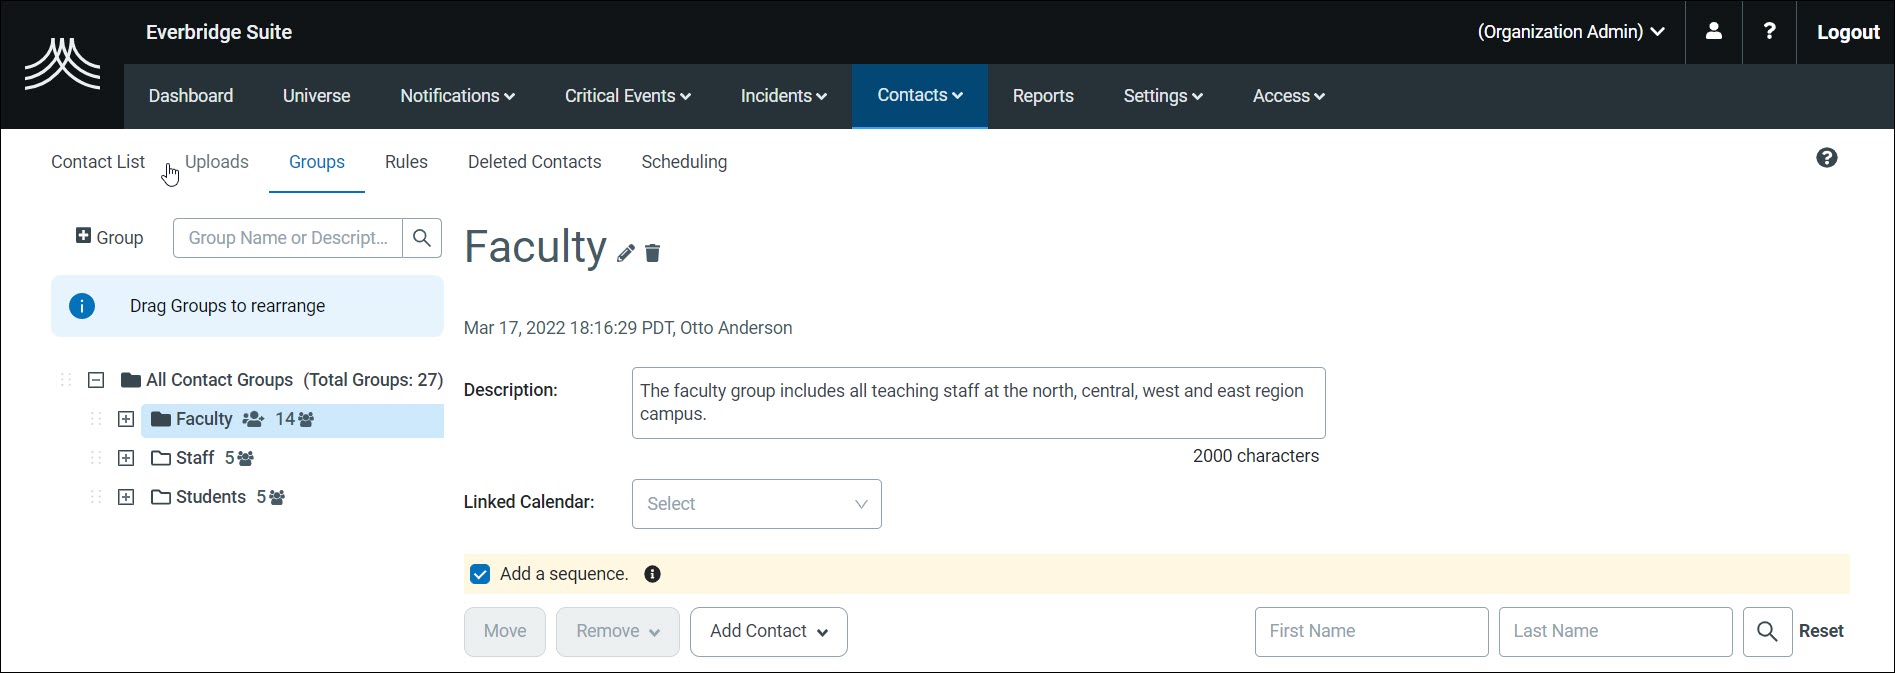The width and height of the screenshot is (1895, 673).
Task: Open help via header question mark
Action: pyautogui.click(x=1769, y=32)
